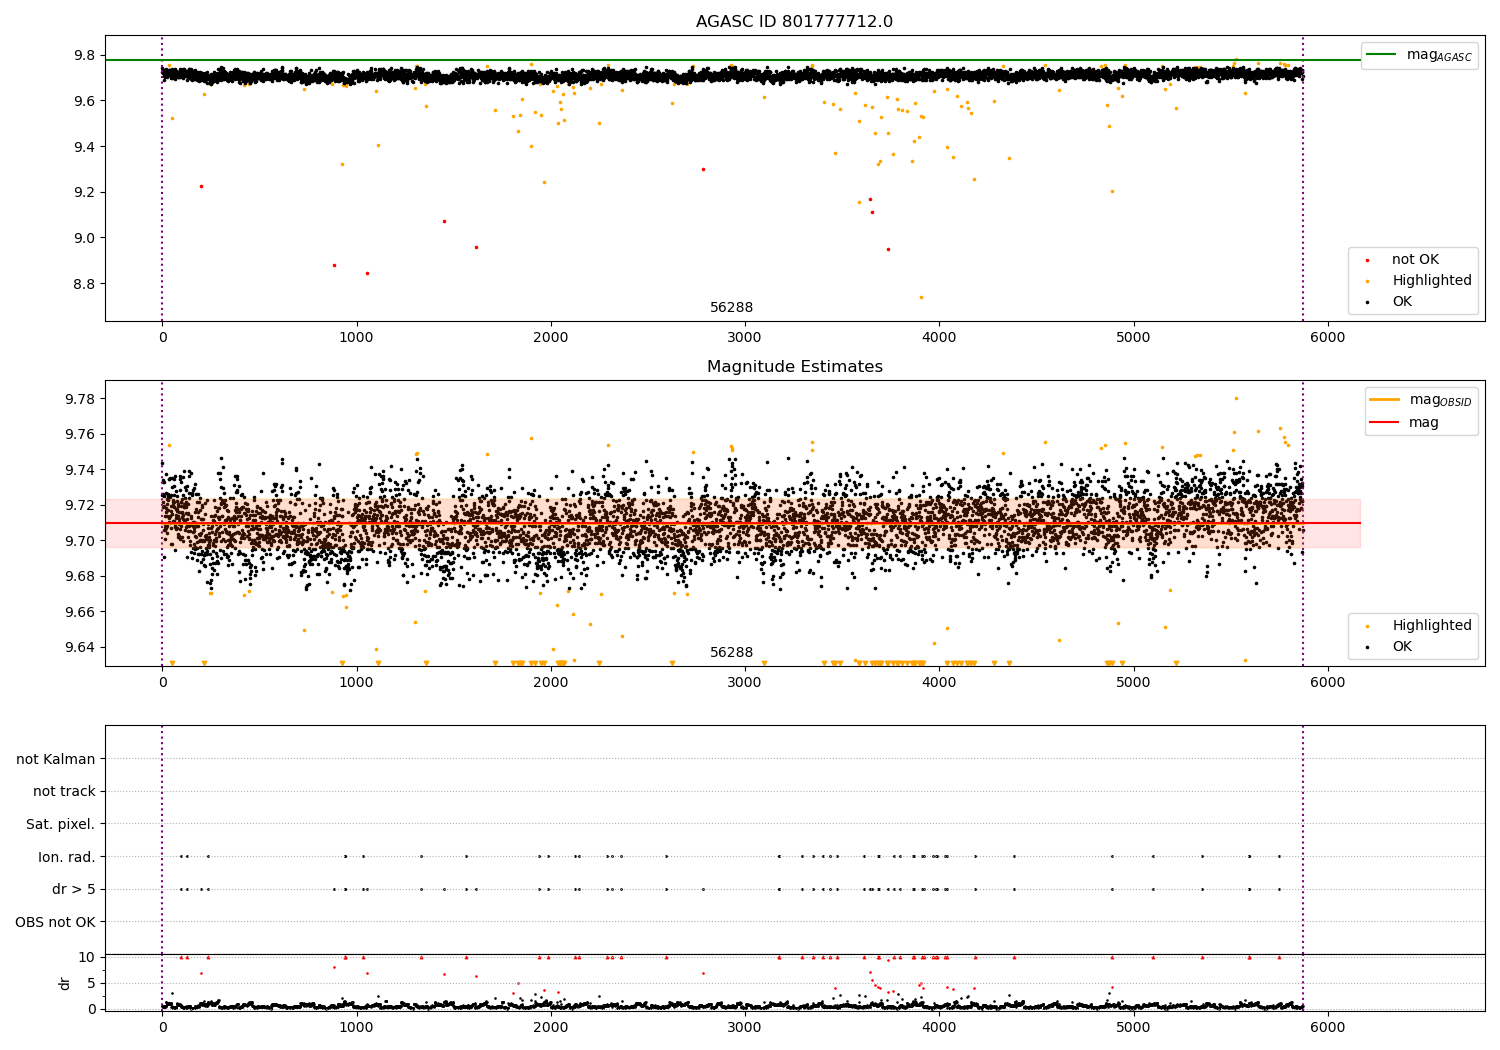This screenshot has height=1050, width=1500.
Task: Click the 10 tick on dr axis
Action: click(x=87, y=957)
